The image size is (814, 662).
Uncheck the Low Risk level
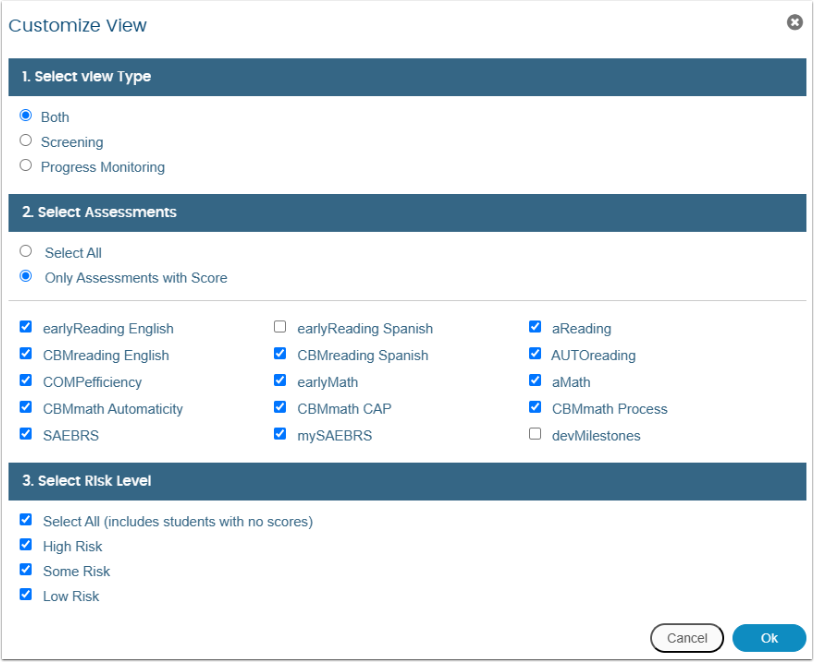point(25,595)
